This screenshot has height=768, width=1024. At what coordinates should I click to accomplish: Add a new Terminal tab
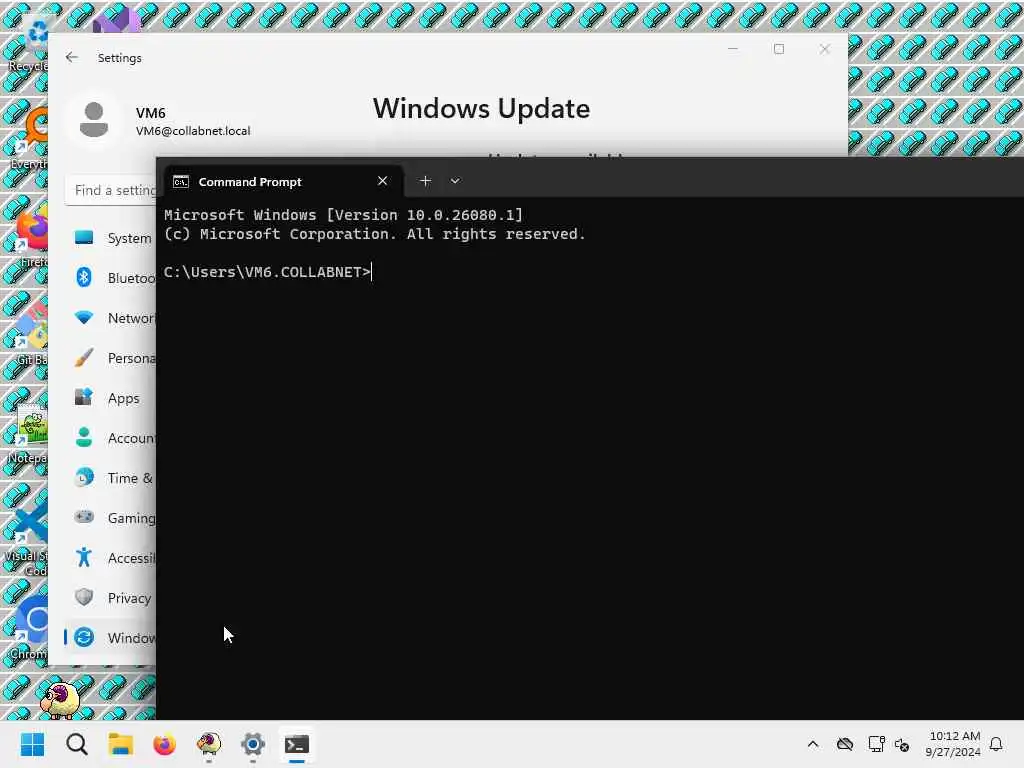click(x=425, y=181)
